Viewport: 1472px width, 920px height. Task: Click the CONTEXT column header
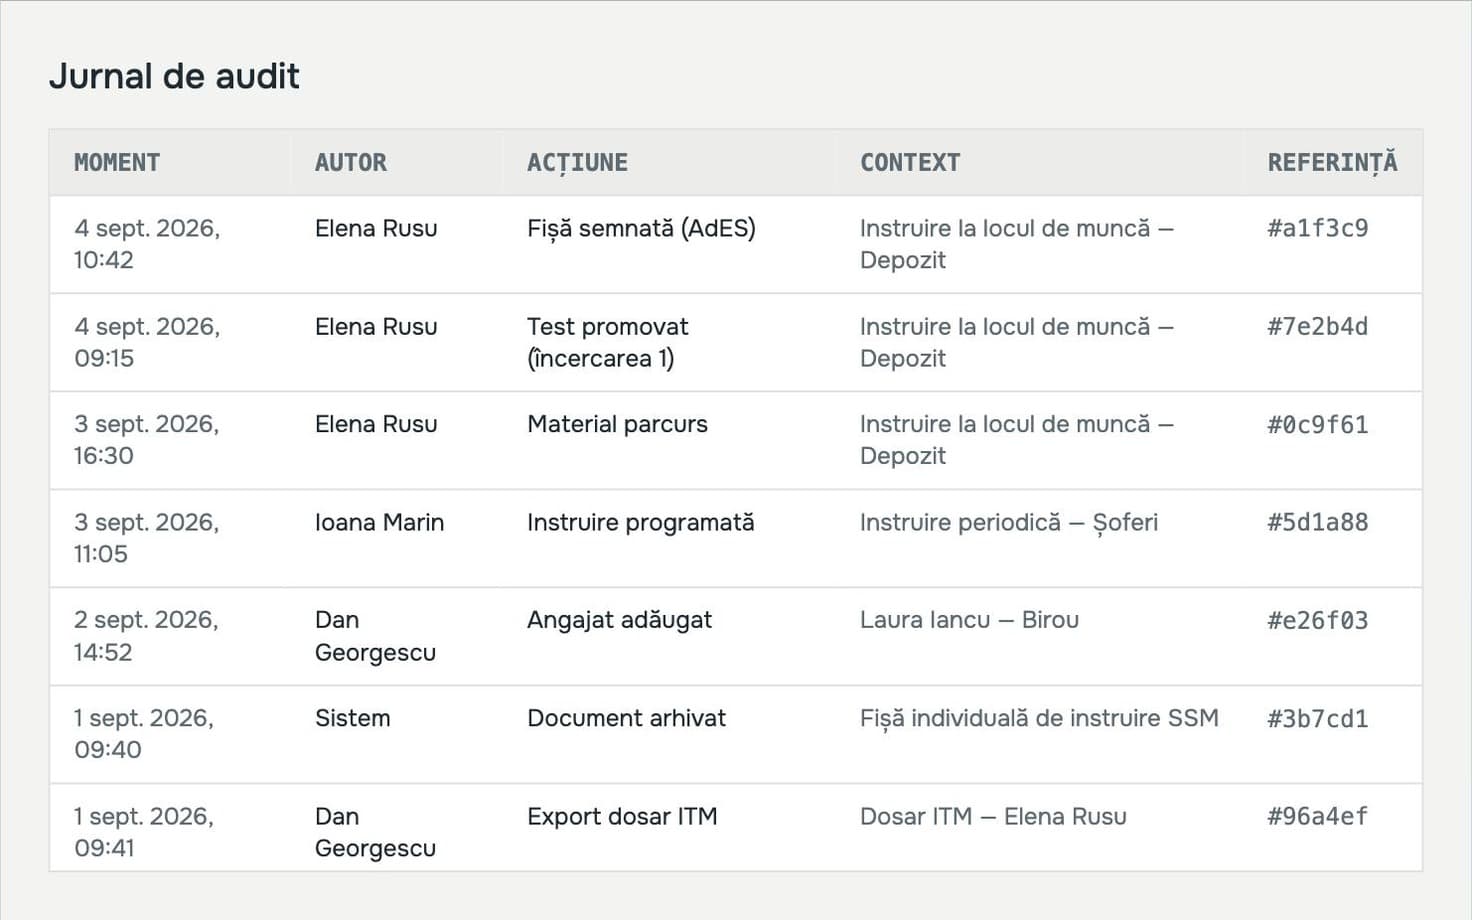tap(910, 162)
